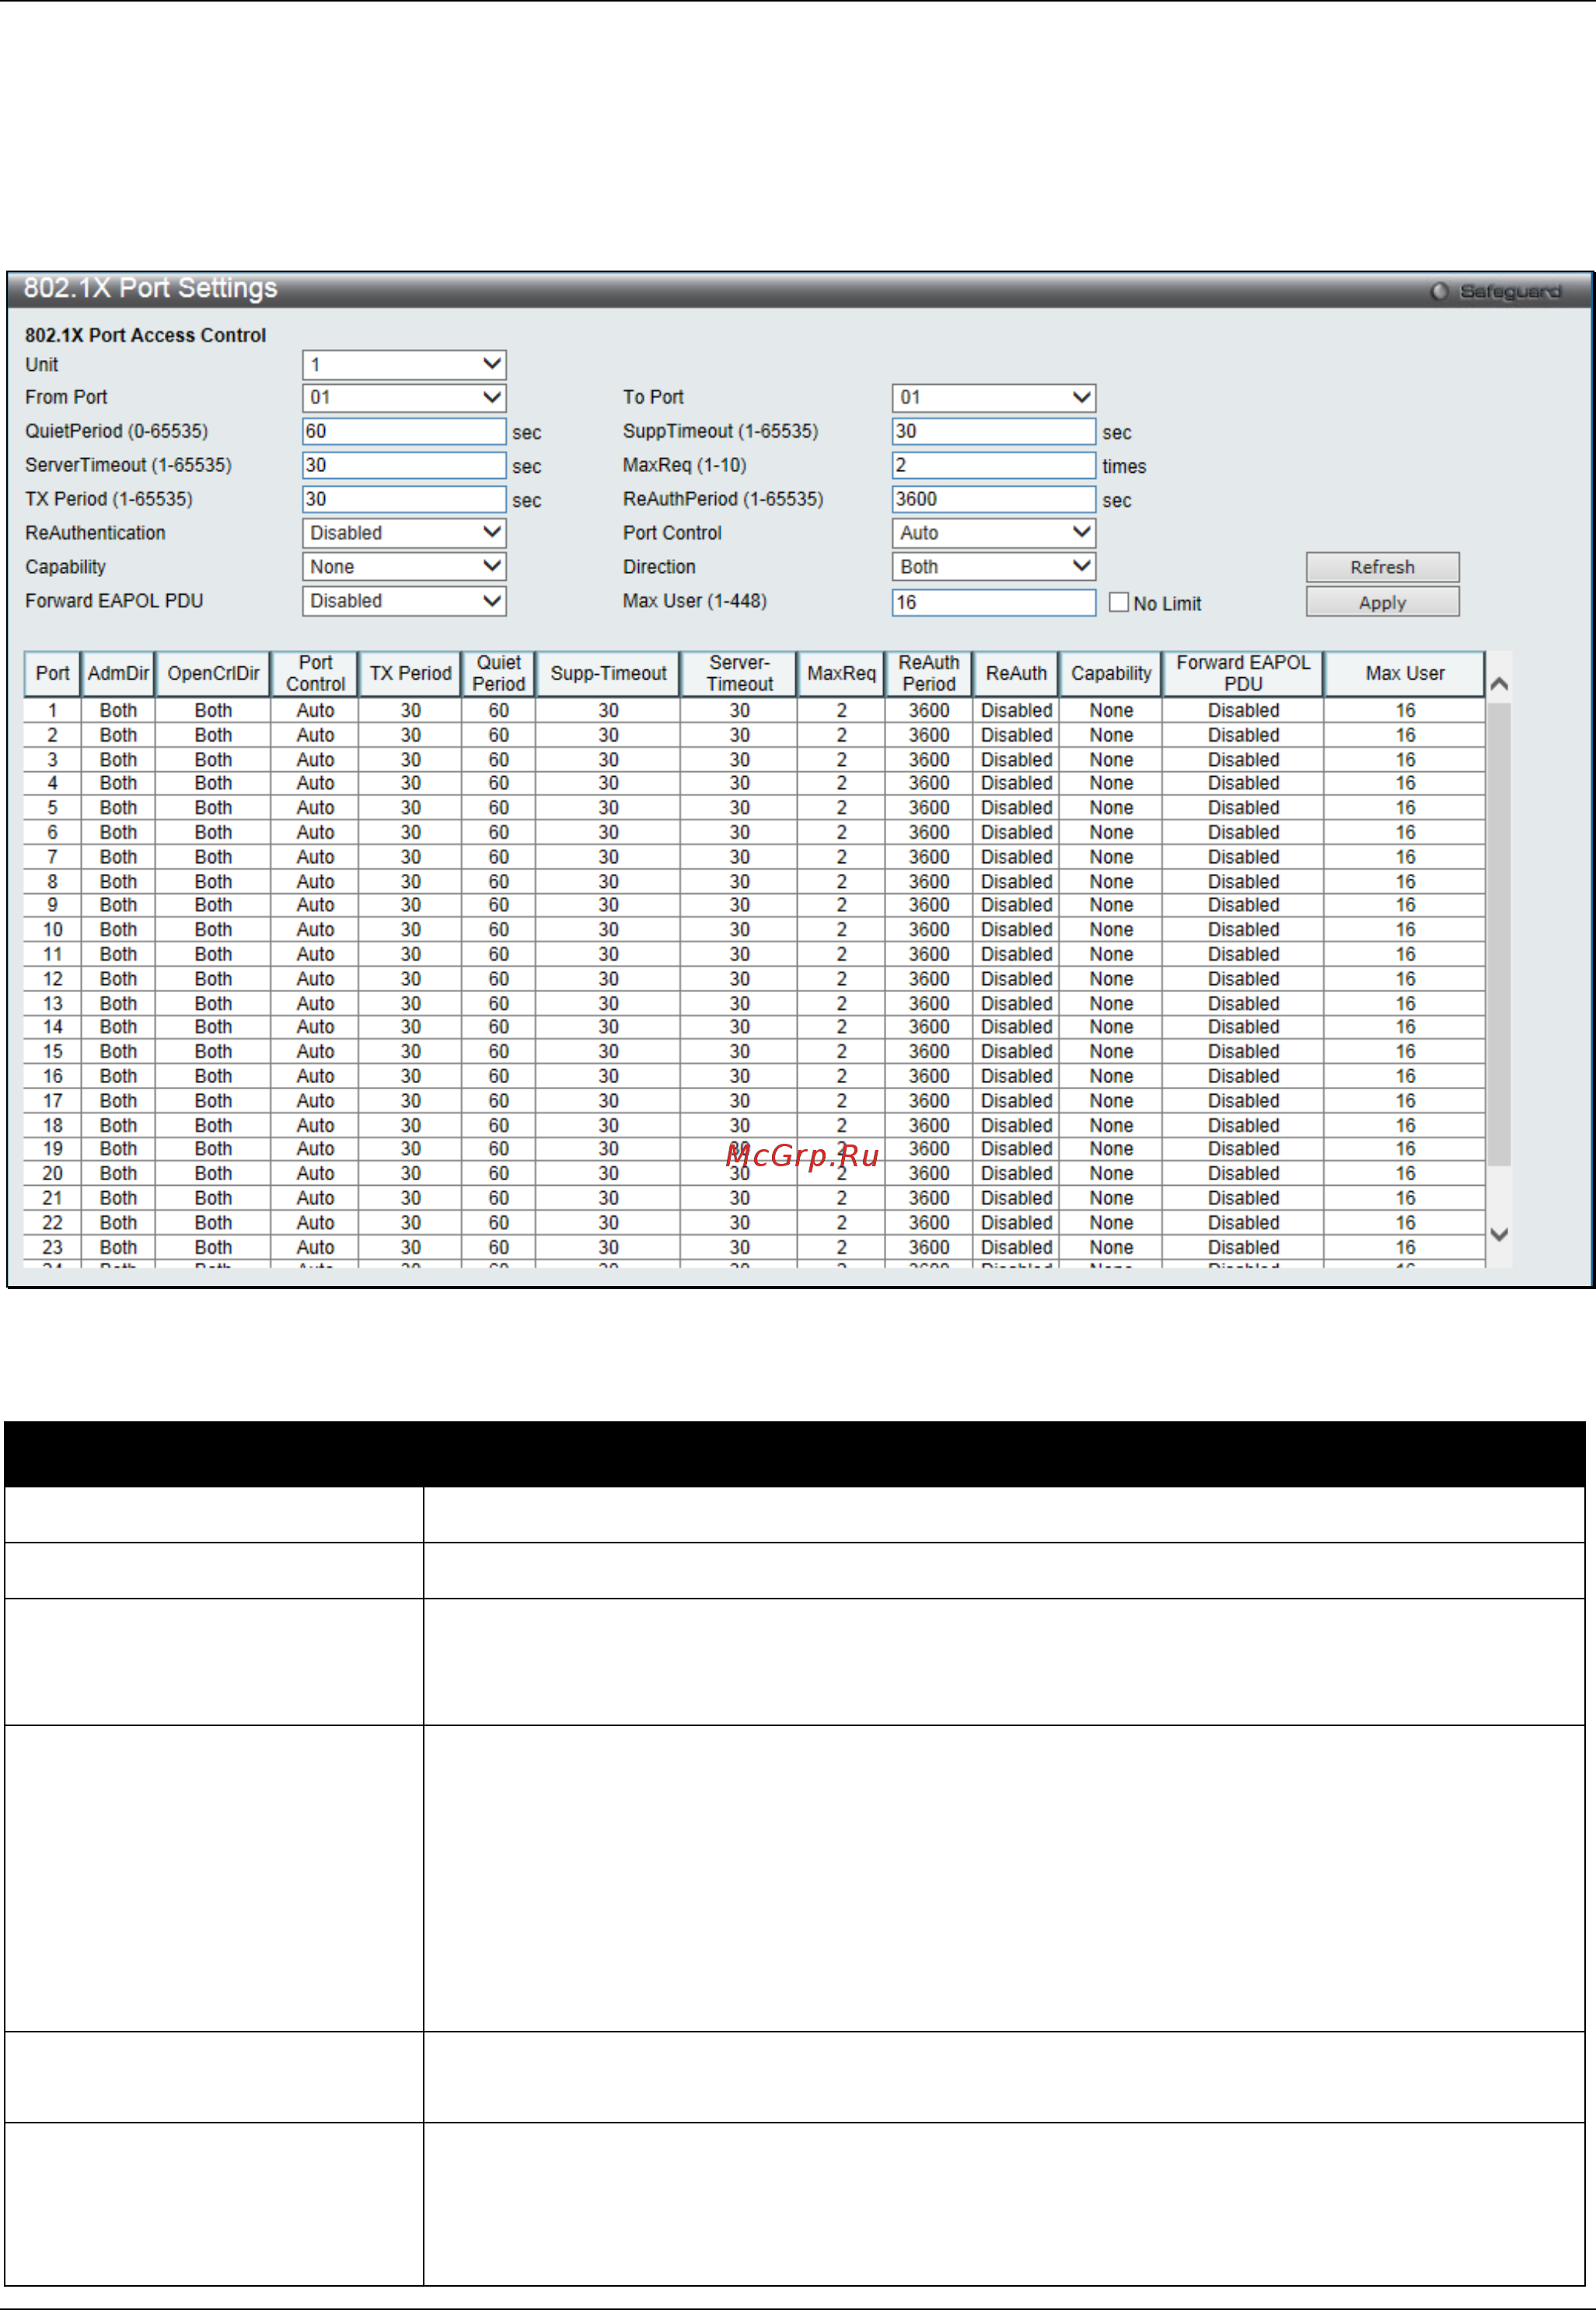This screenshot has width=1596, height=2310.
Task: Click the ReAuth Period column header
Action: [x=928, y=674]
